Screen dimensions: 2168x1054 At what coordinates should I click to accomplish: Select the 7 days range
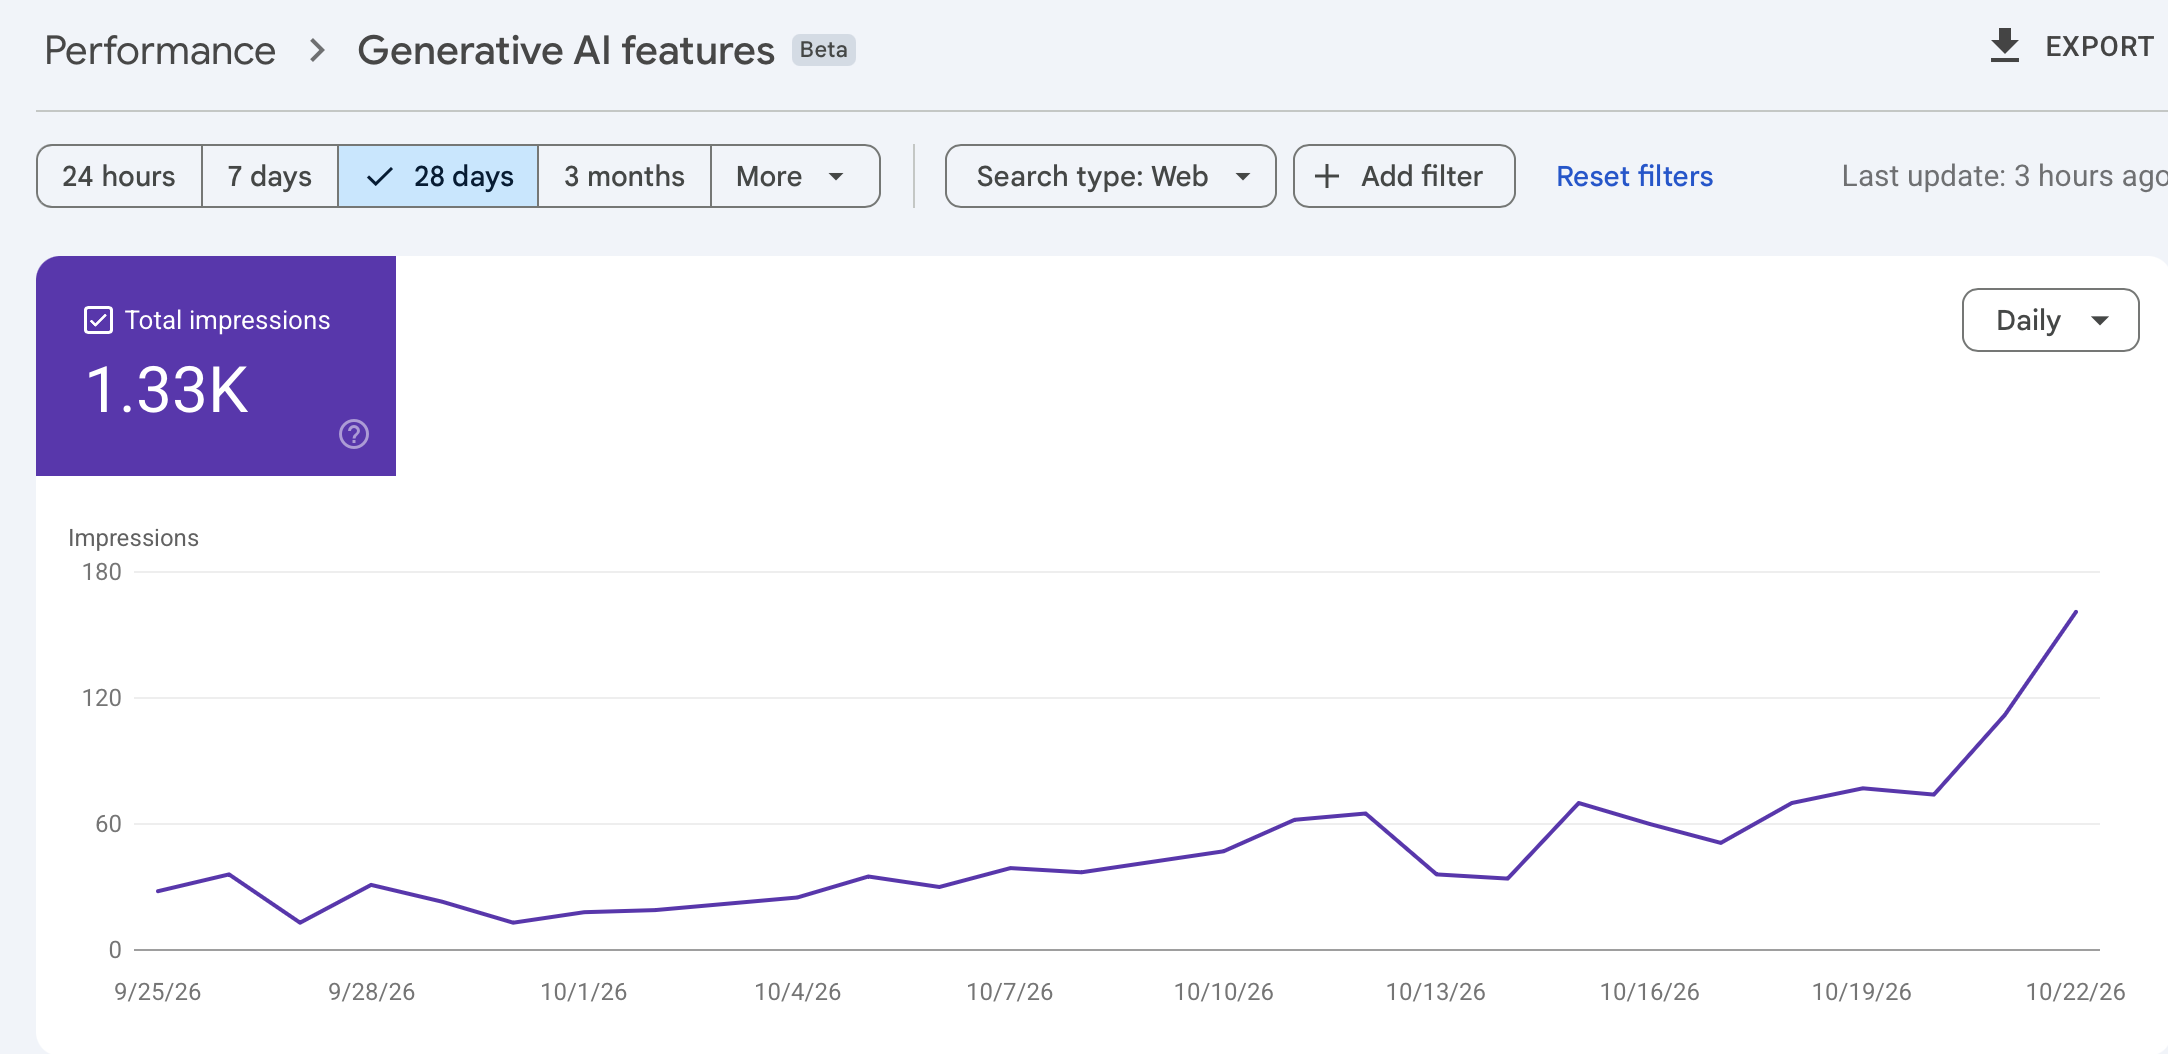coord(269,176)
